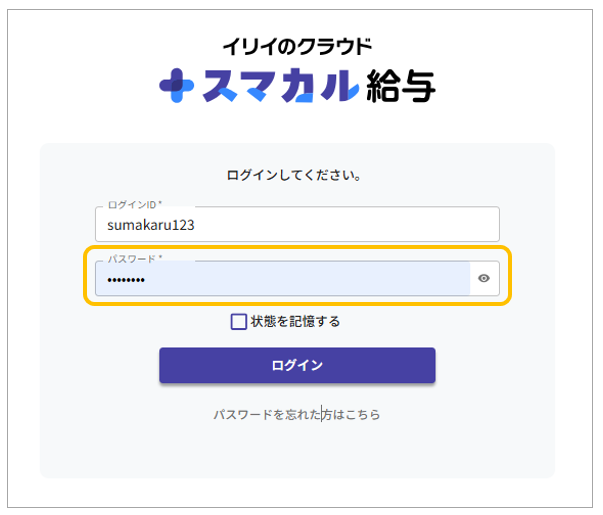Place cursor after sumakaru123 text
The image size is (603, 515).
(x=196, y=226)
